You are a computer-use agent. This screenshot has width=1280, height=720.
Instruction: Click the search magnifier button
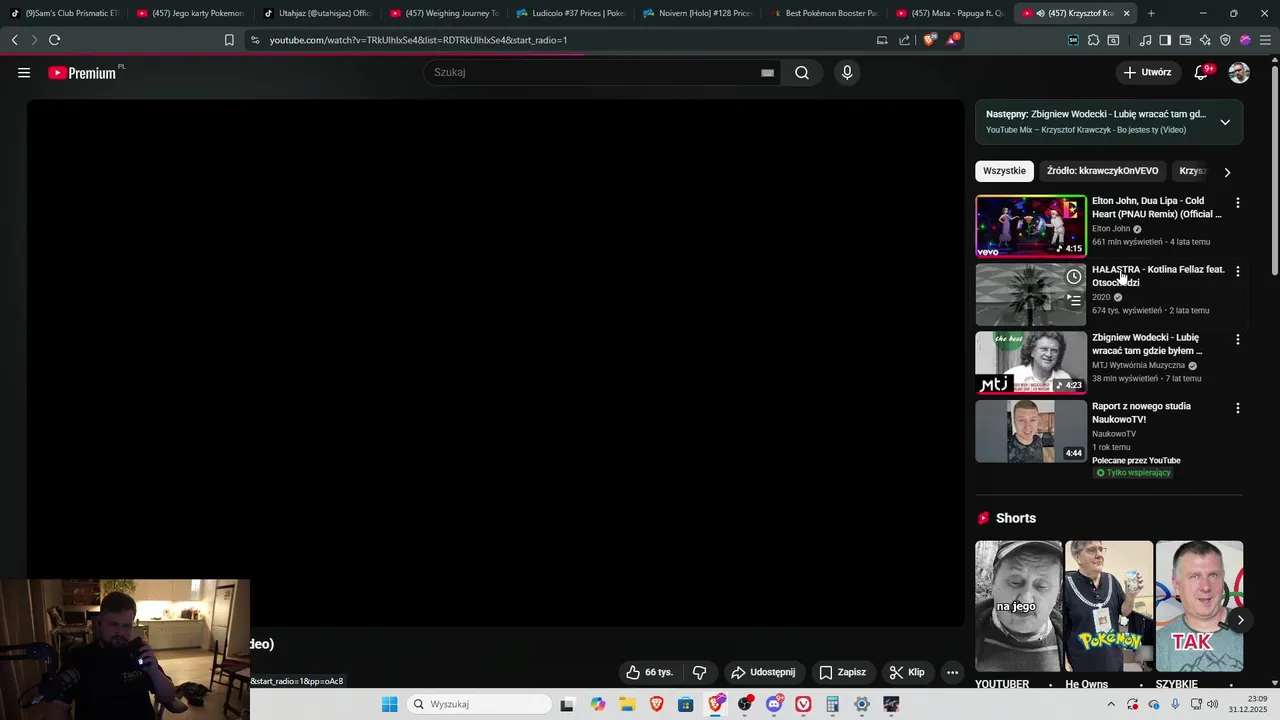pyautogui.click(x=802, y=72)
